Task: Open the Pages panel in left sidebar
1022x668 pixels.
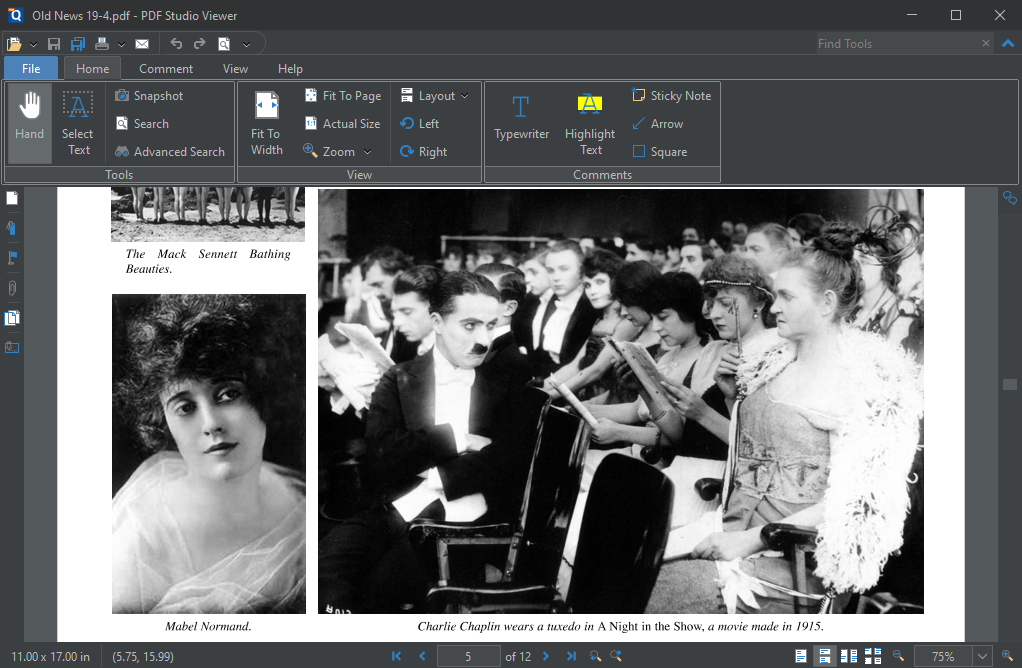Action: (12, 198)
